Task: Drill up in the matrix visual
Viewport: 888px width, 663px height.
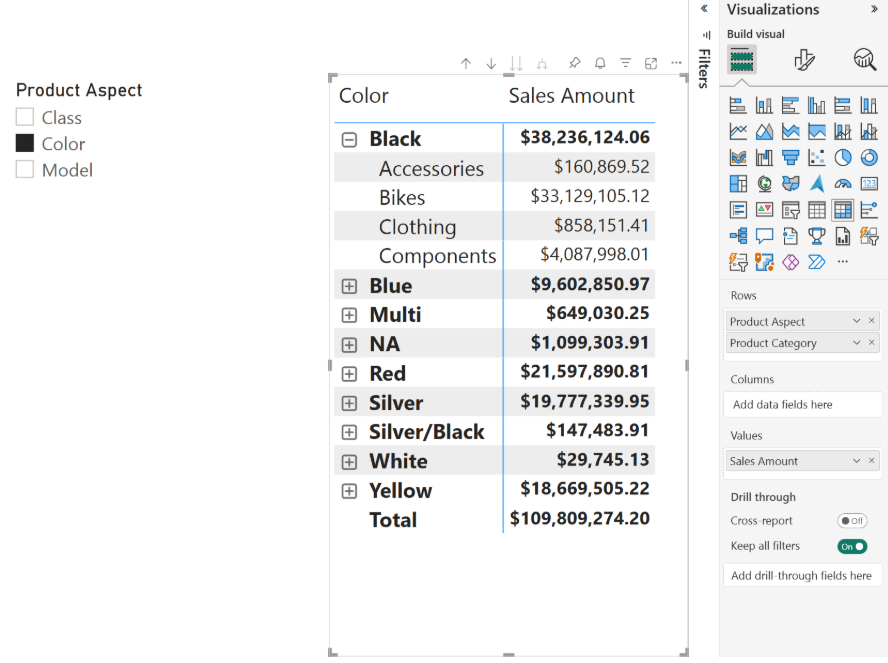Action: [466, 63]
